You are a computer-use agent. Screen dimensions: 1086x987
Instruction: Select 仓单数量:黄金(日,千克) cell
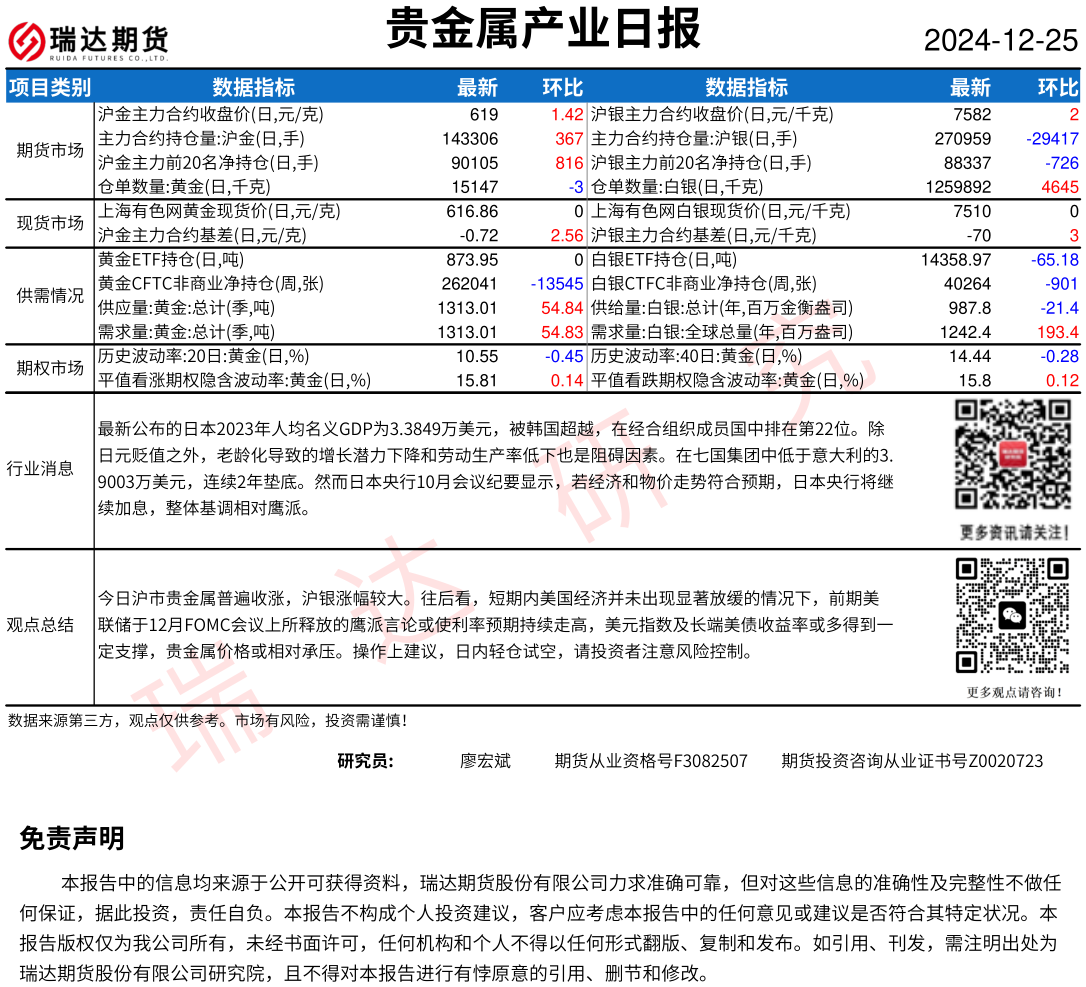pyautogui.click(x=184, y=187)
